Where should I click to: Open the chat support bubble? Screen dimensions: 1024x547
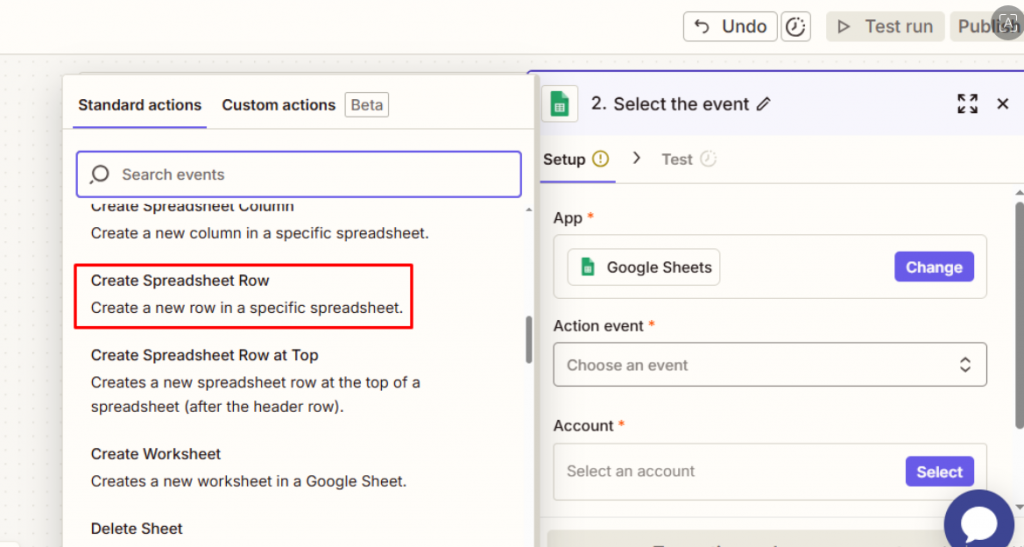pos(978,522)
